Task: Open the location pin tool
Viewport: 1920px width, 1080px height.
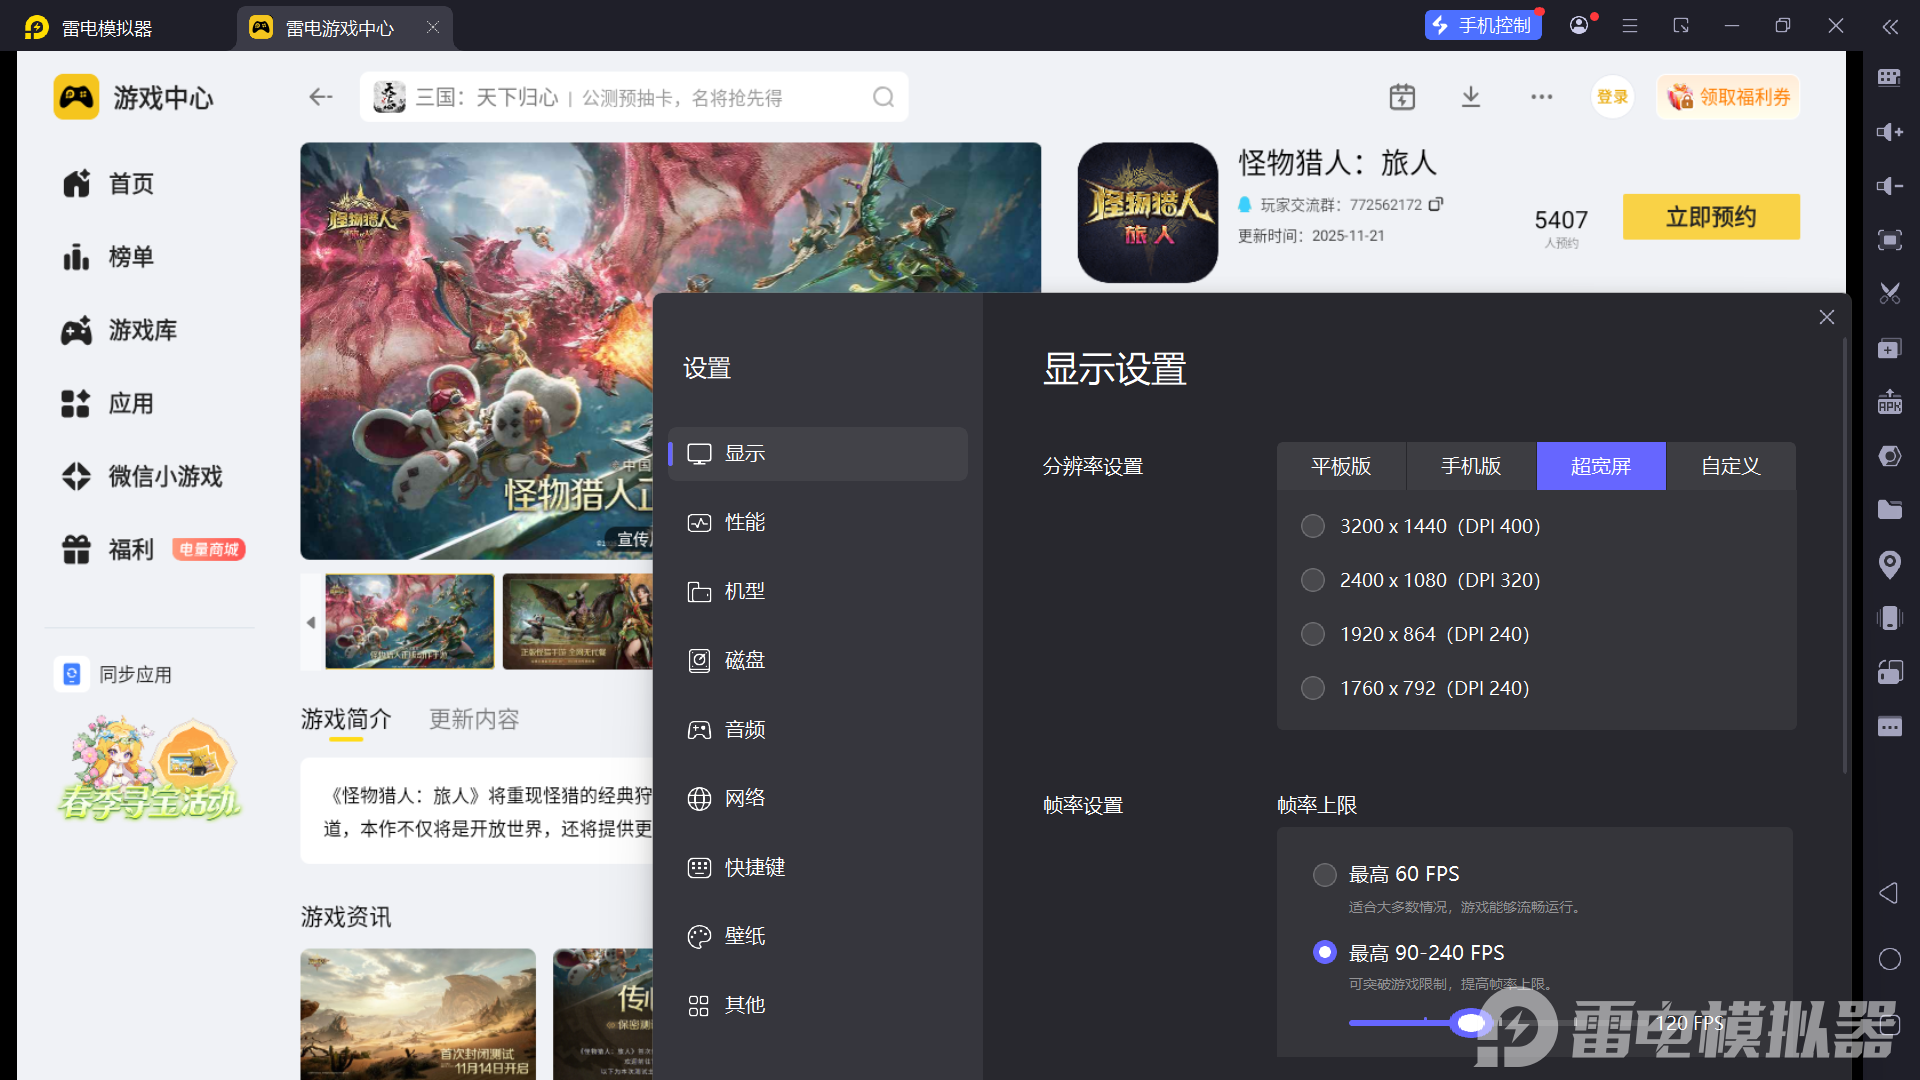Action: coord(1889,564)
